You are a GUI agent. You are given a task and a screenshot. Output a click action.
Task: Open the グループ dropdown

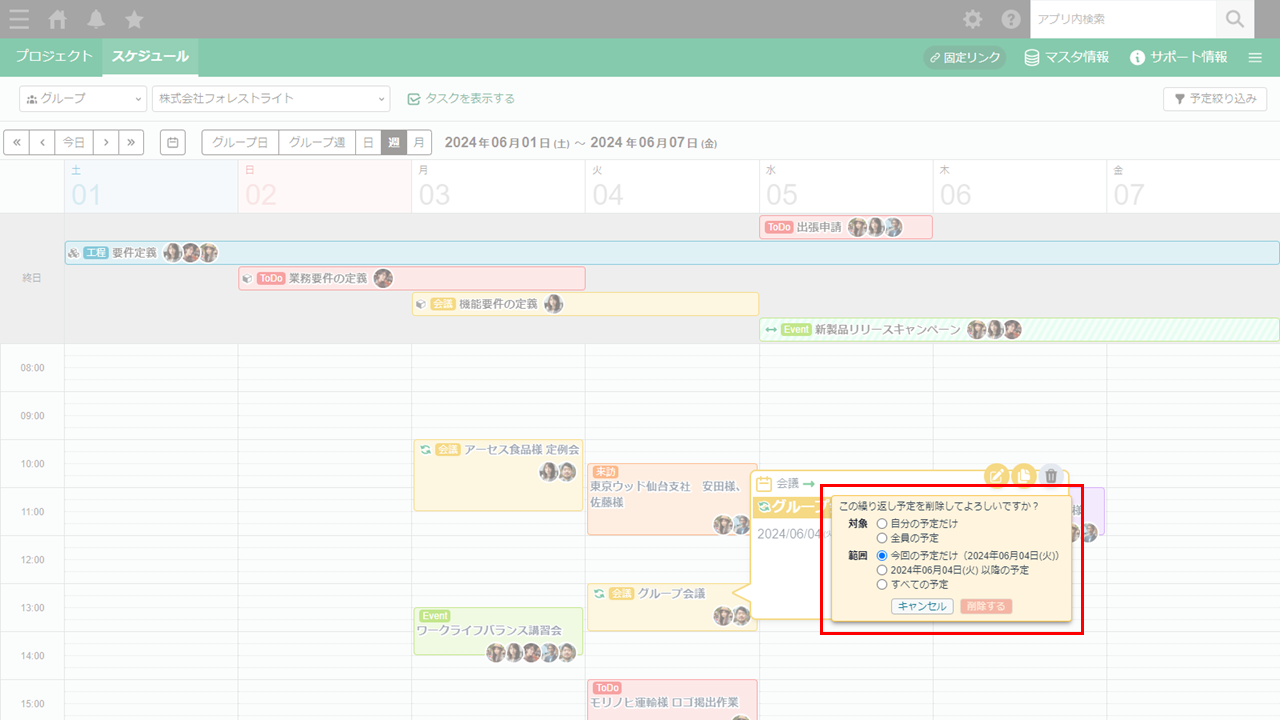coord(83,99)
